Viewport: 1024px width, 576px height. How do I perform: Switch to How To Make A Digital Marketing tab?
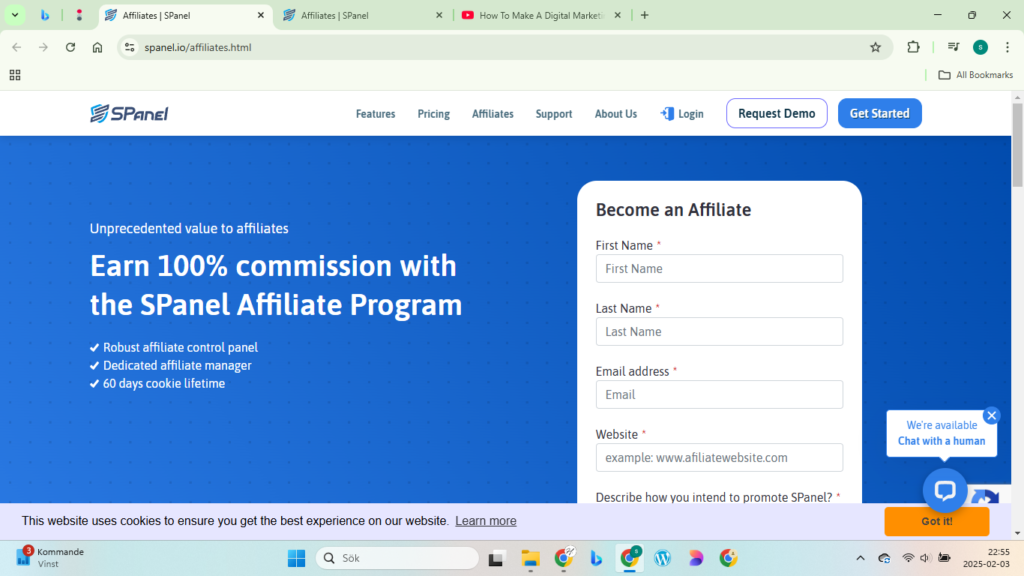pyautogui.click(x=541, y=15)
